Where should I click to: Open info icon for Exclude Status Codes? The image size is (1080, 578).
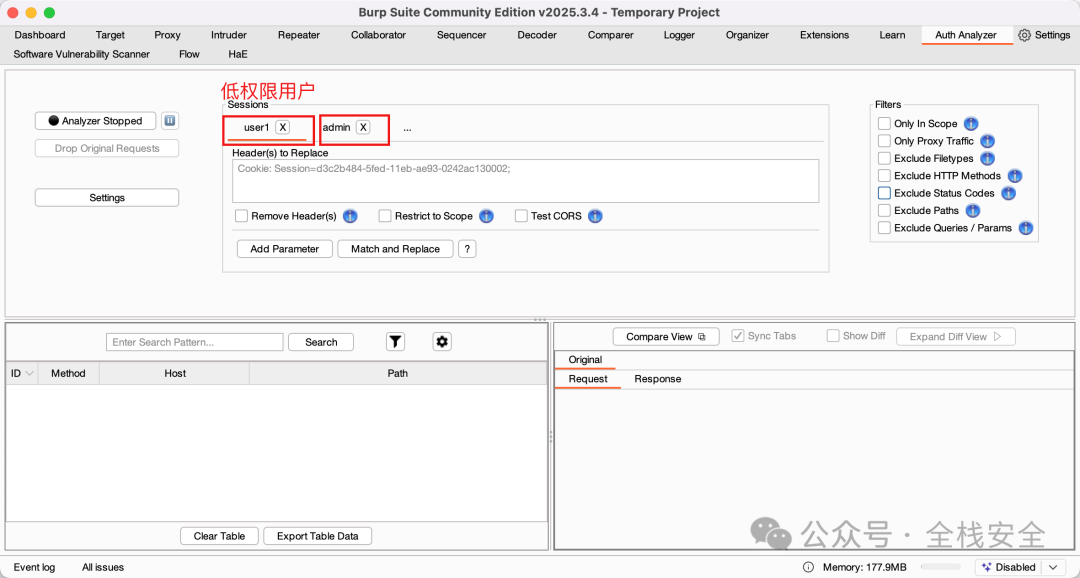click(1008, 194)
